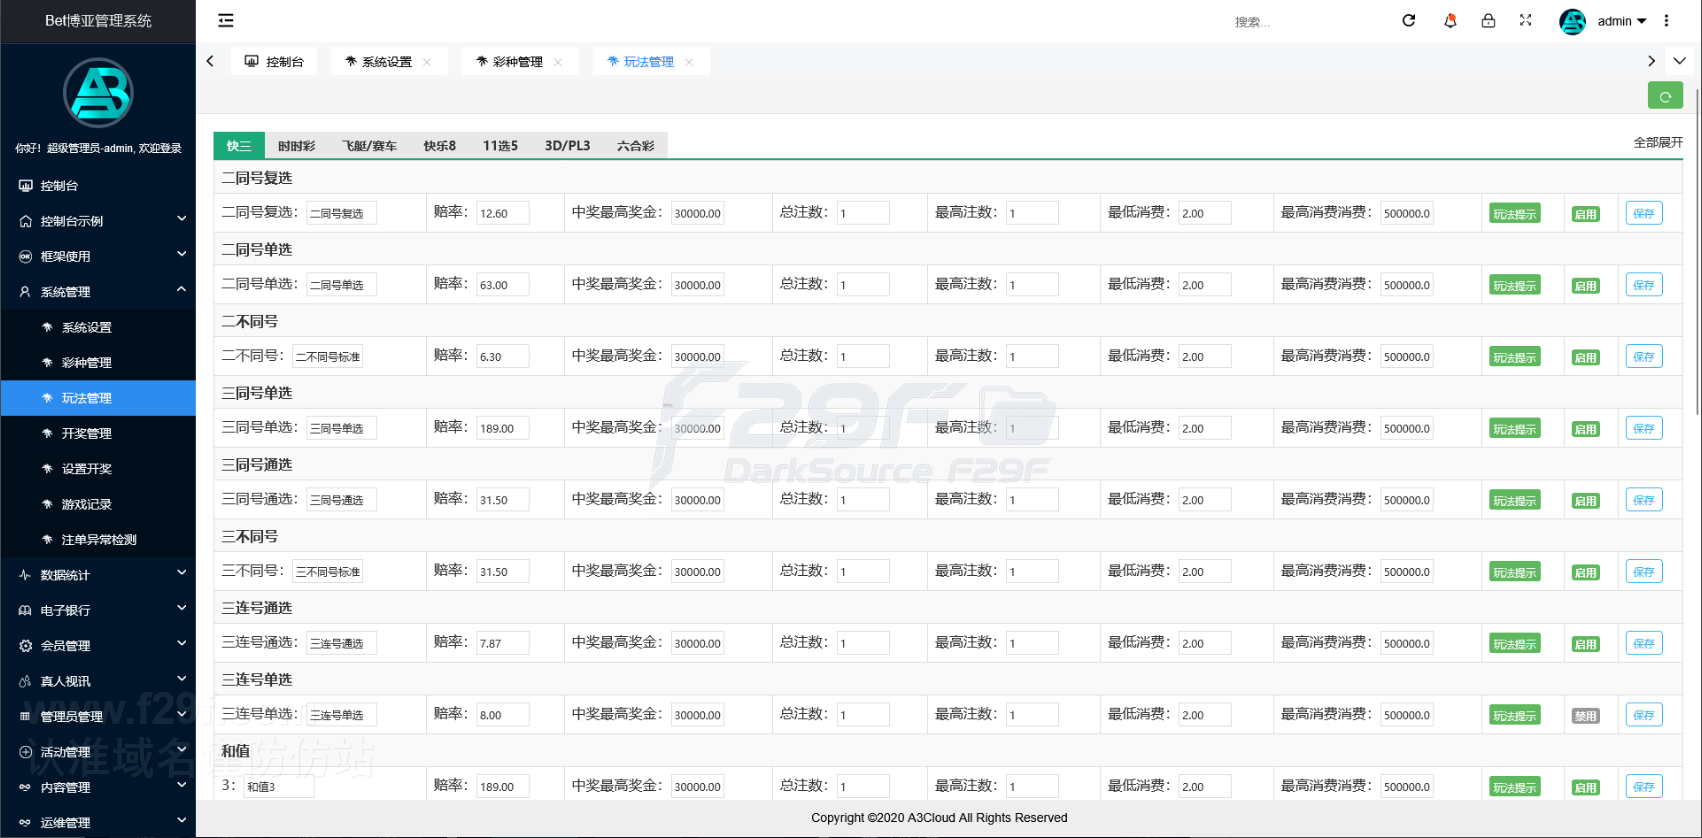Click the AB logo in the sidebar

(x=98, y=93)
